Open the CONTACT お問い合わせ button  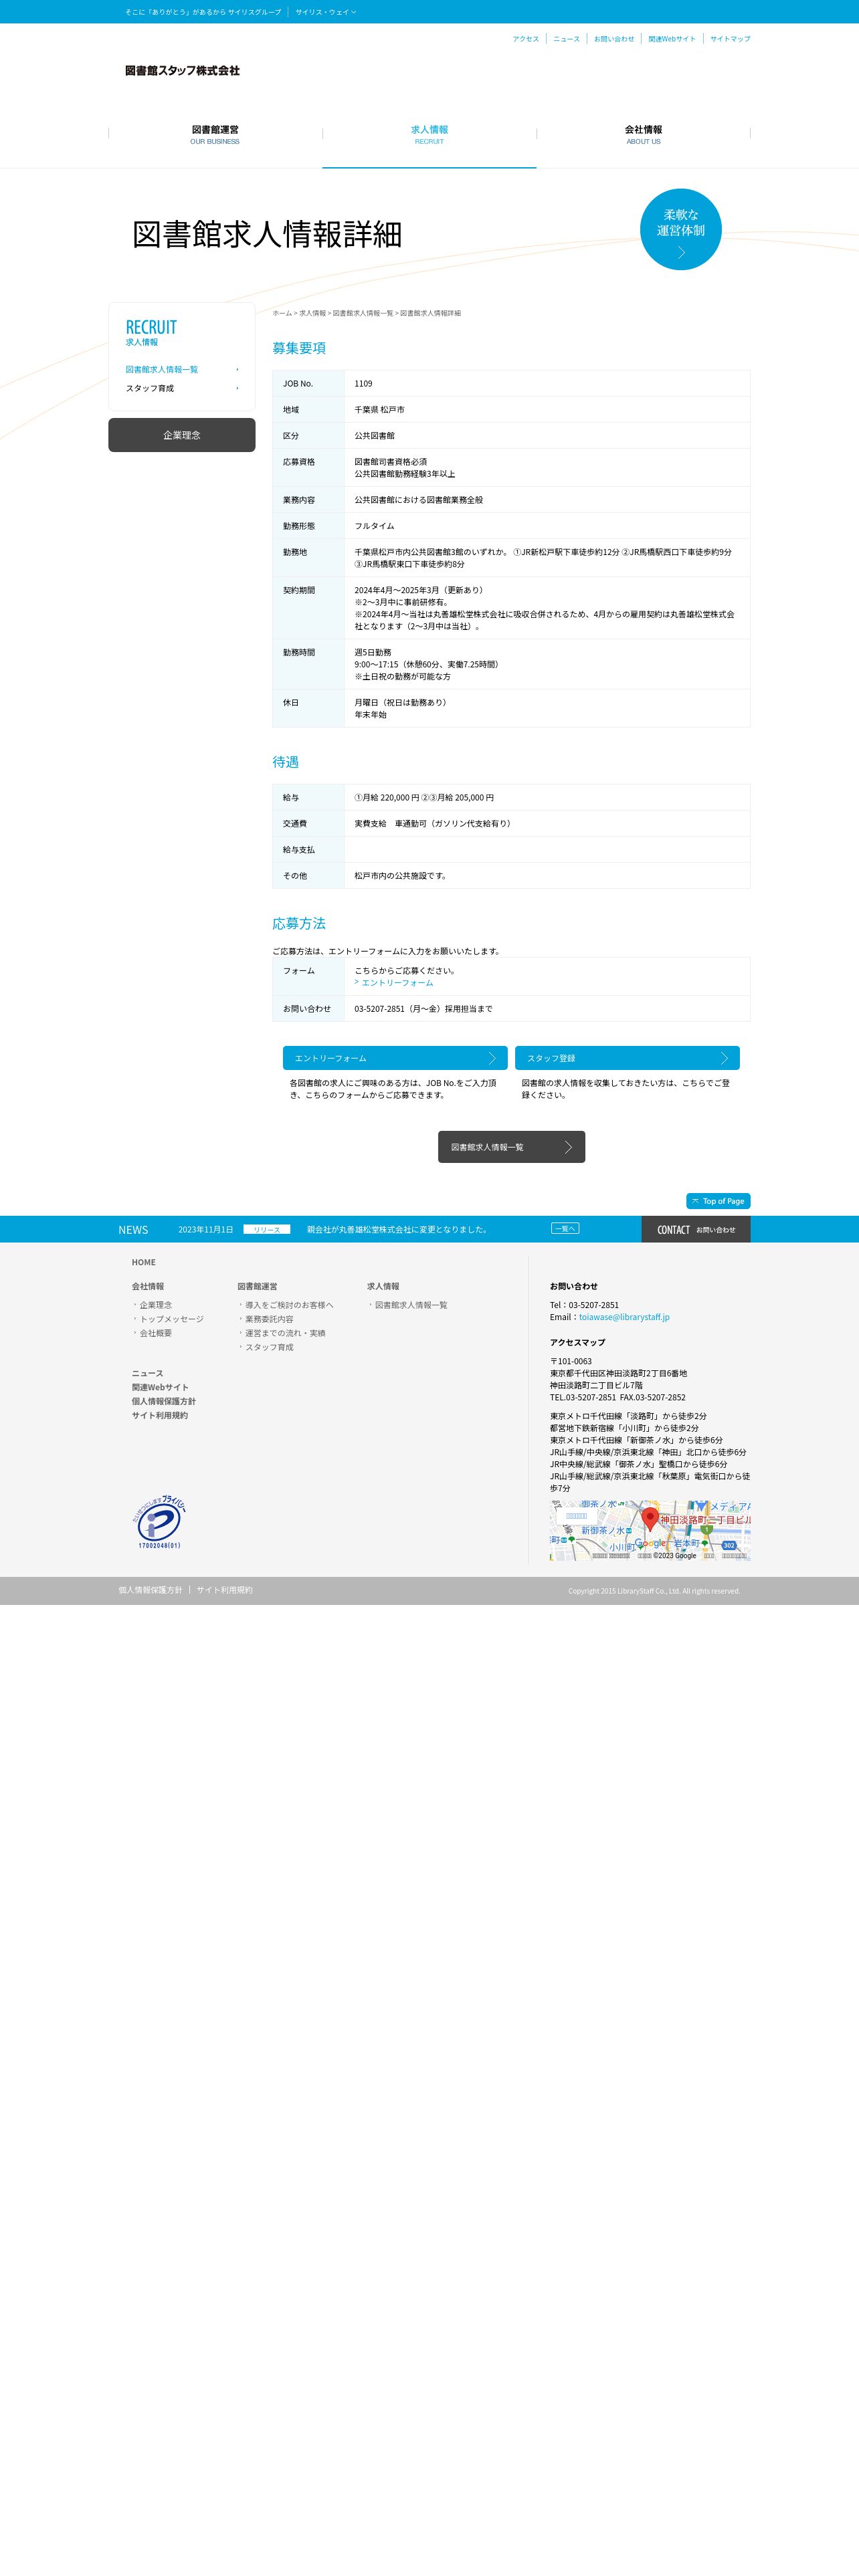[x=696, y=1229]
